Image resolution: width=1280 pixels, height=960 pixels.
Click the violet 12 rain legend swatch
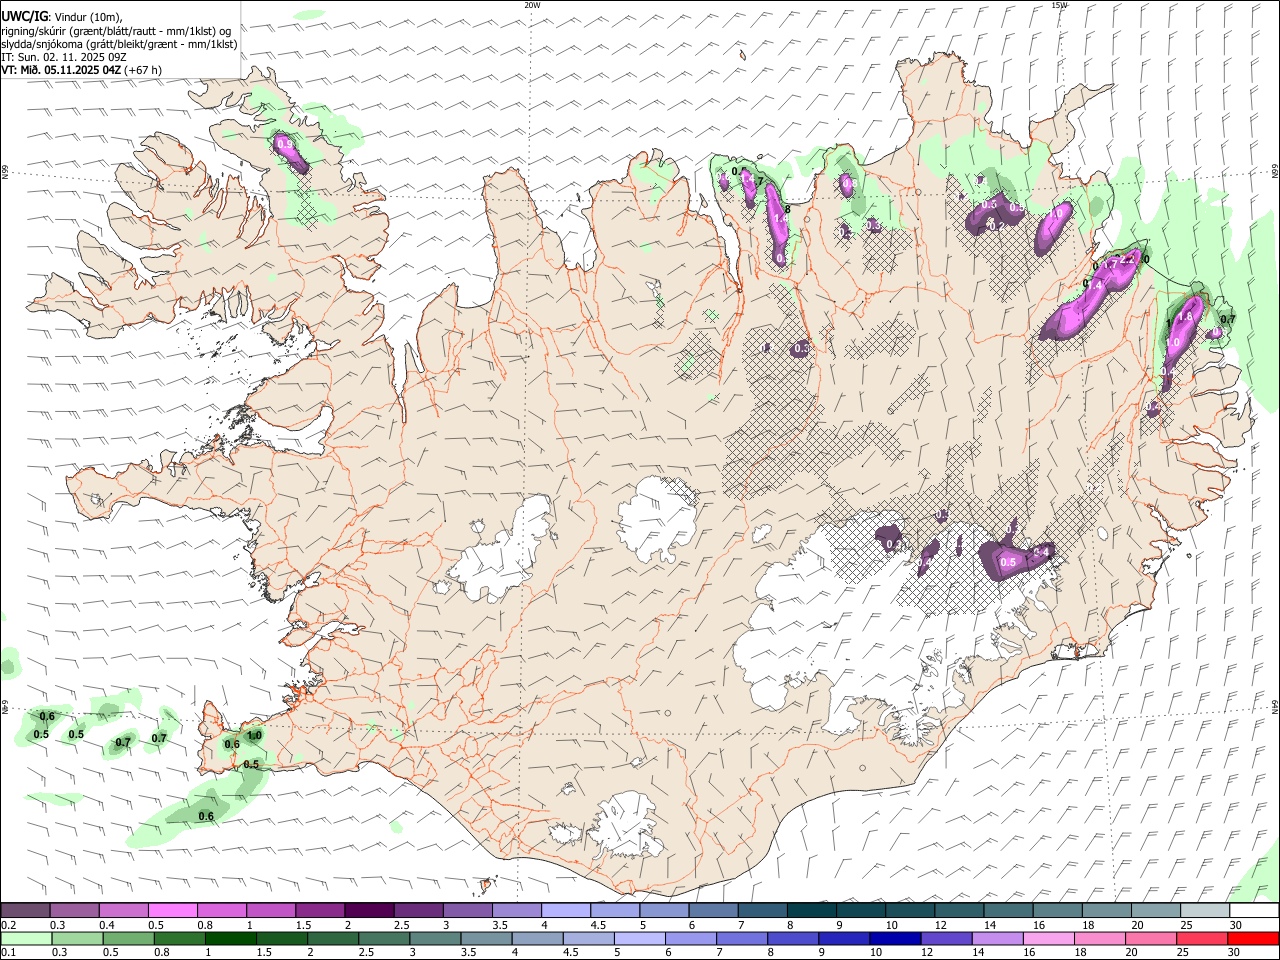click(x=946, y=938)
